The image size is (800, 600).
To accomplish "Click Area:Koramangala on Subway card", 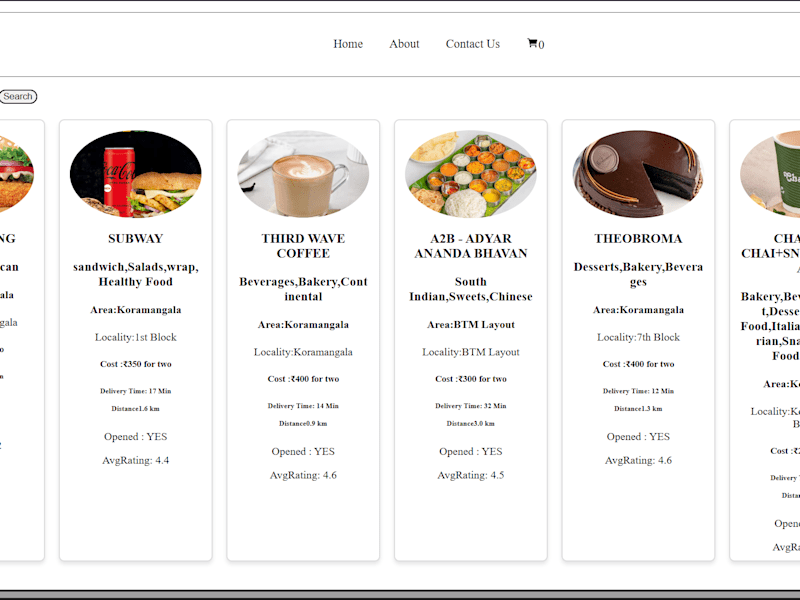I will pos(136,310).
